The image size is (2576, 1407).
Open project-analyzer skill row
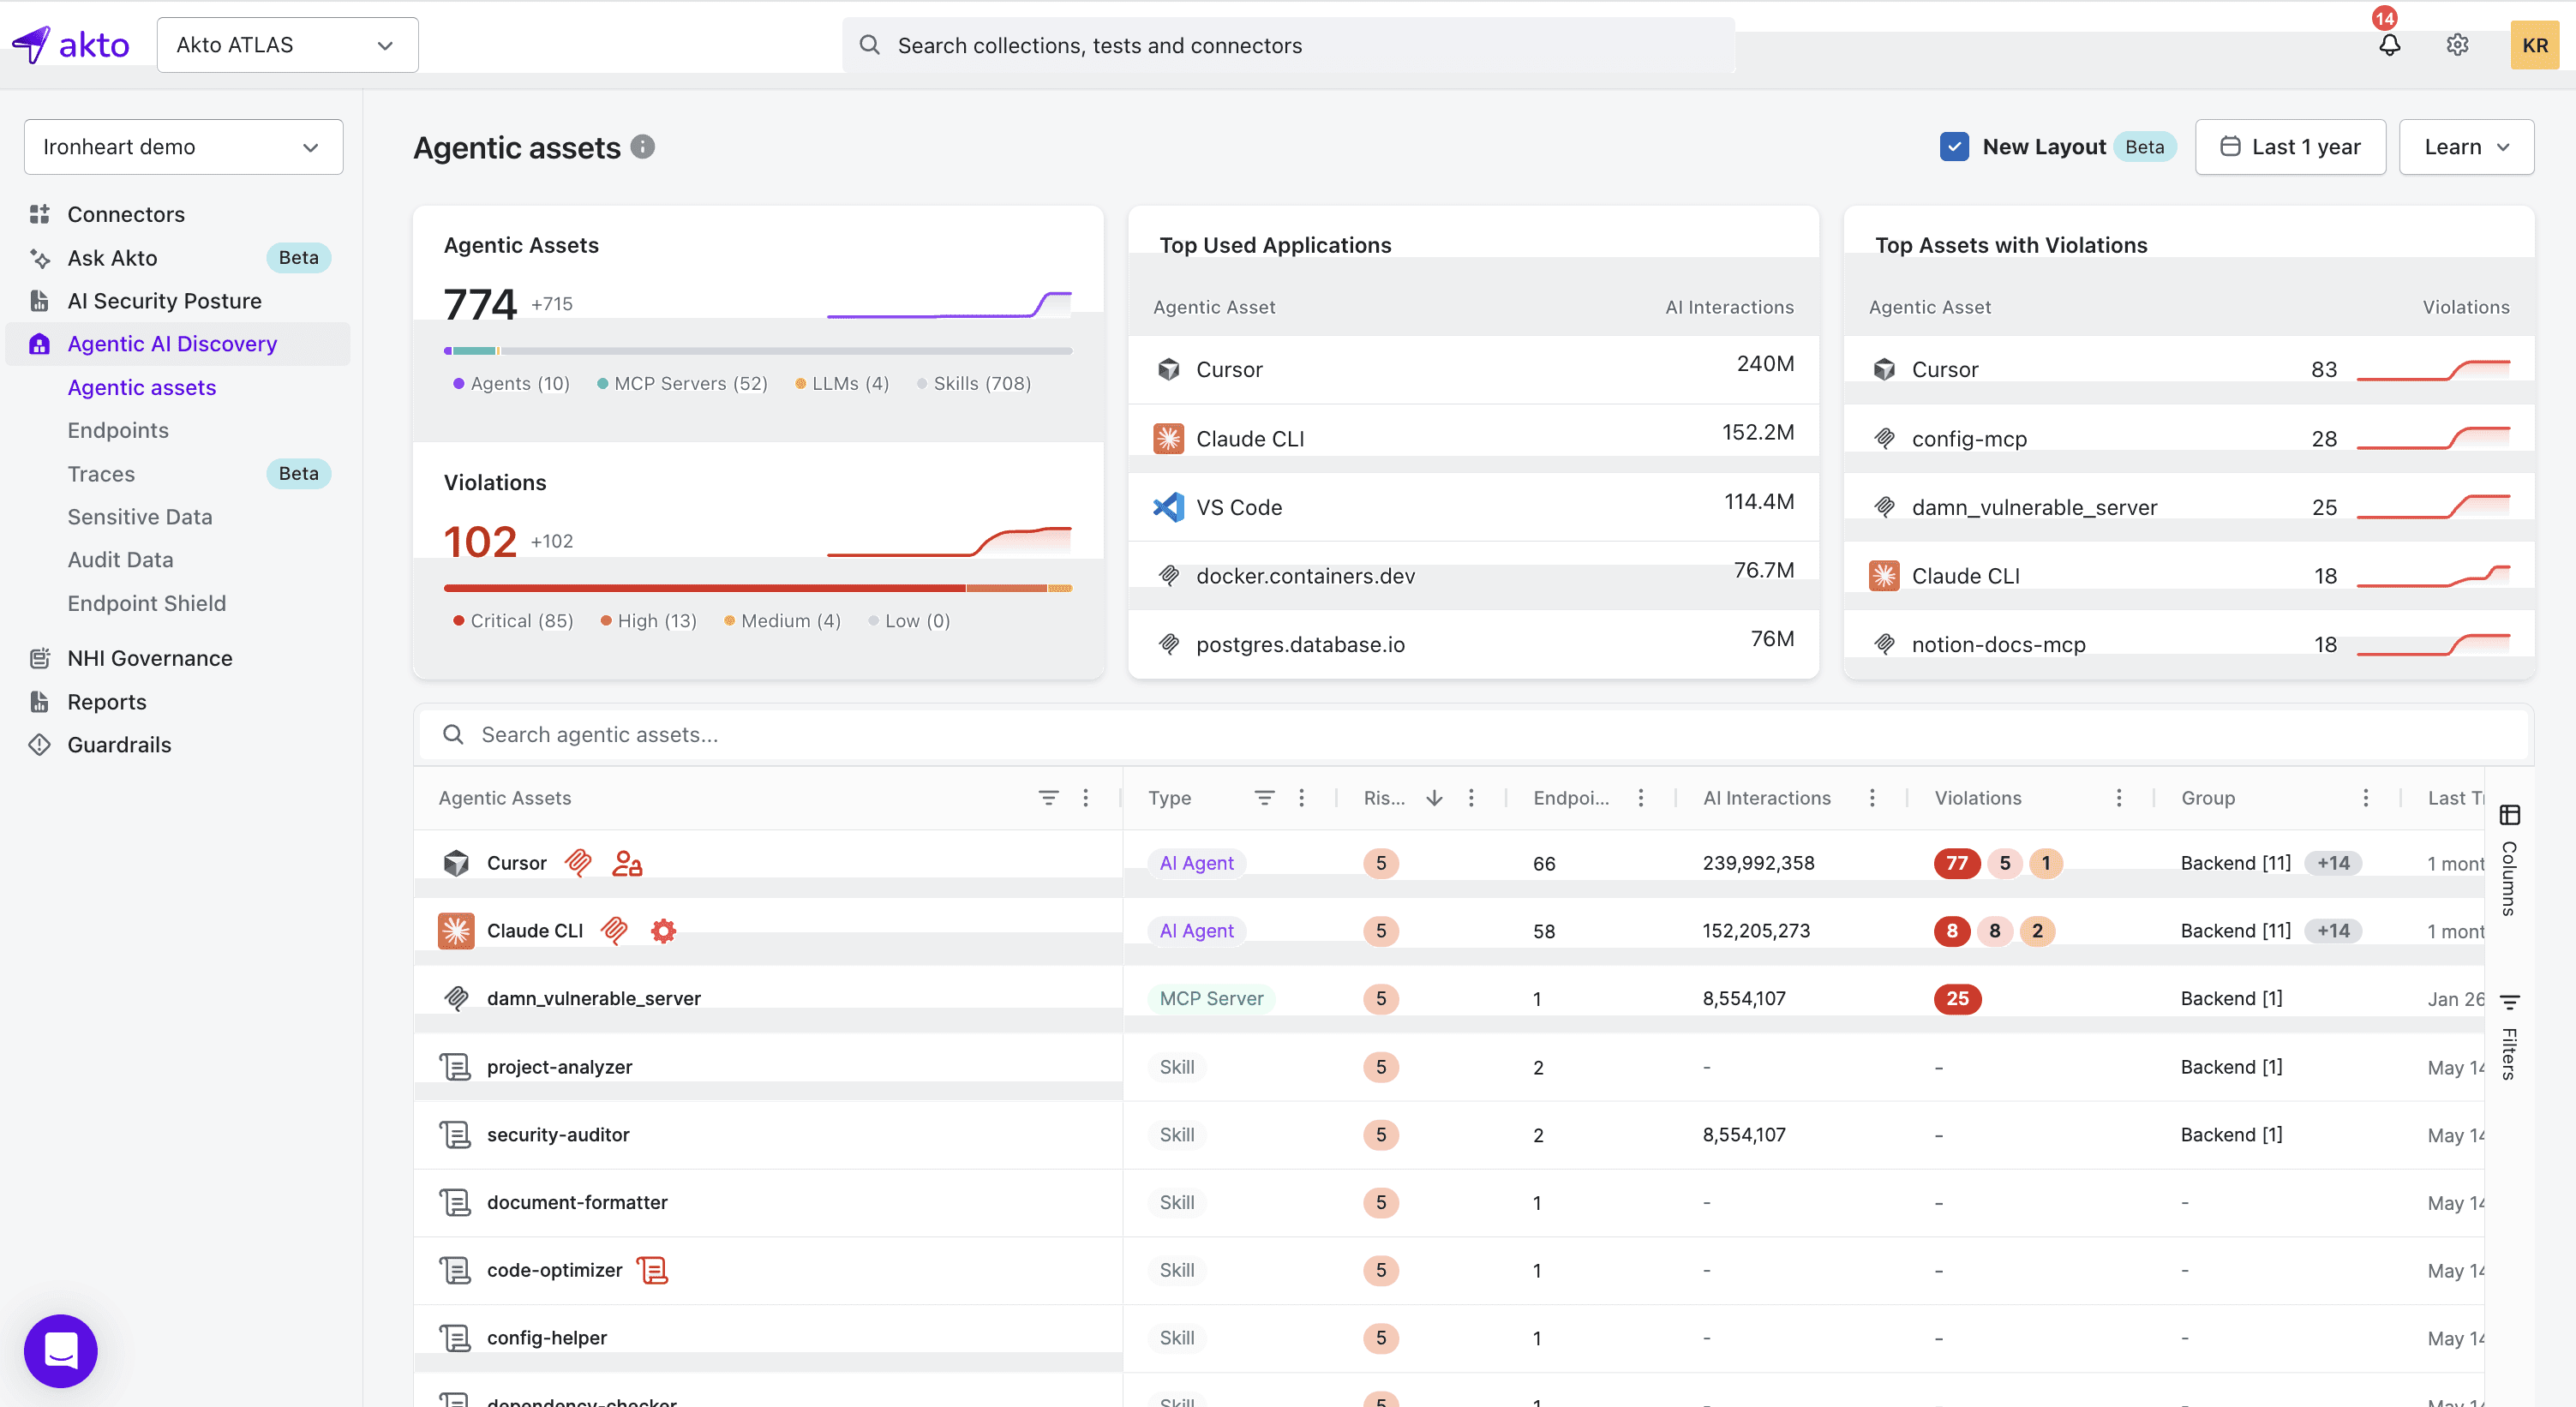(560, 1067)
